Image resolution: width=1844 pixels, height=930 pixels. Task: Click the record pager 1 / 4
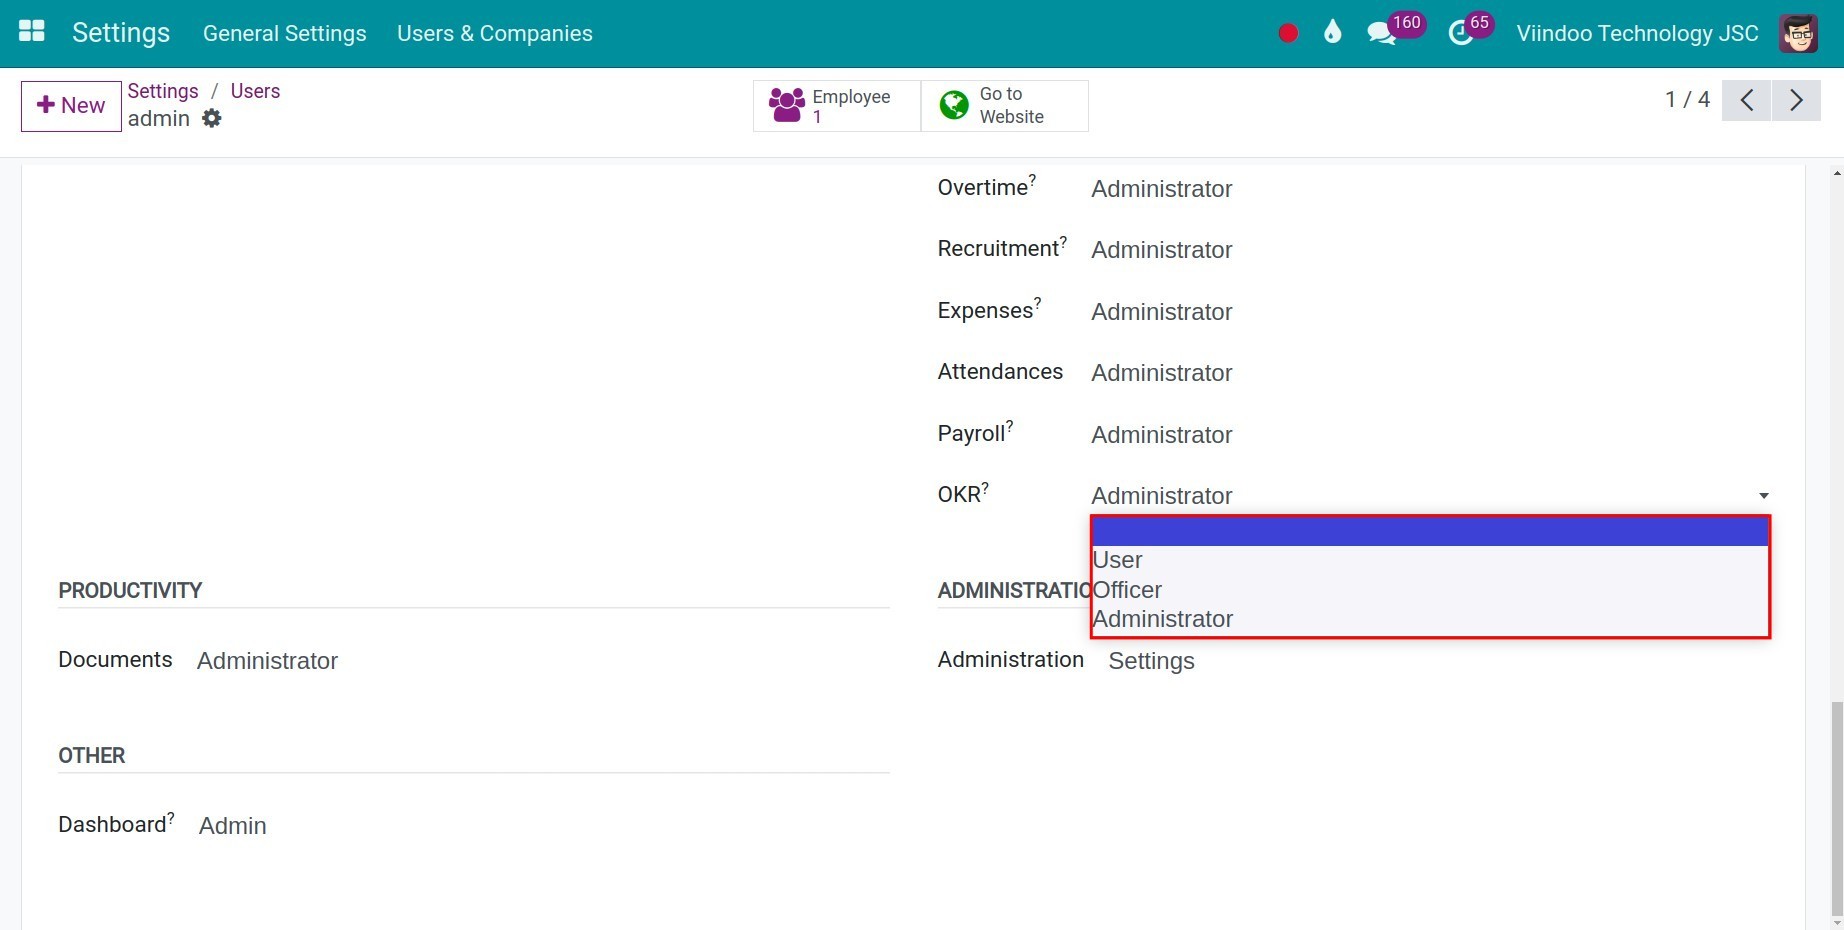1687,100
